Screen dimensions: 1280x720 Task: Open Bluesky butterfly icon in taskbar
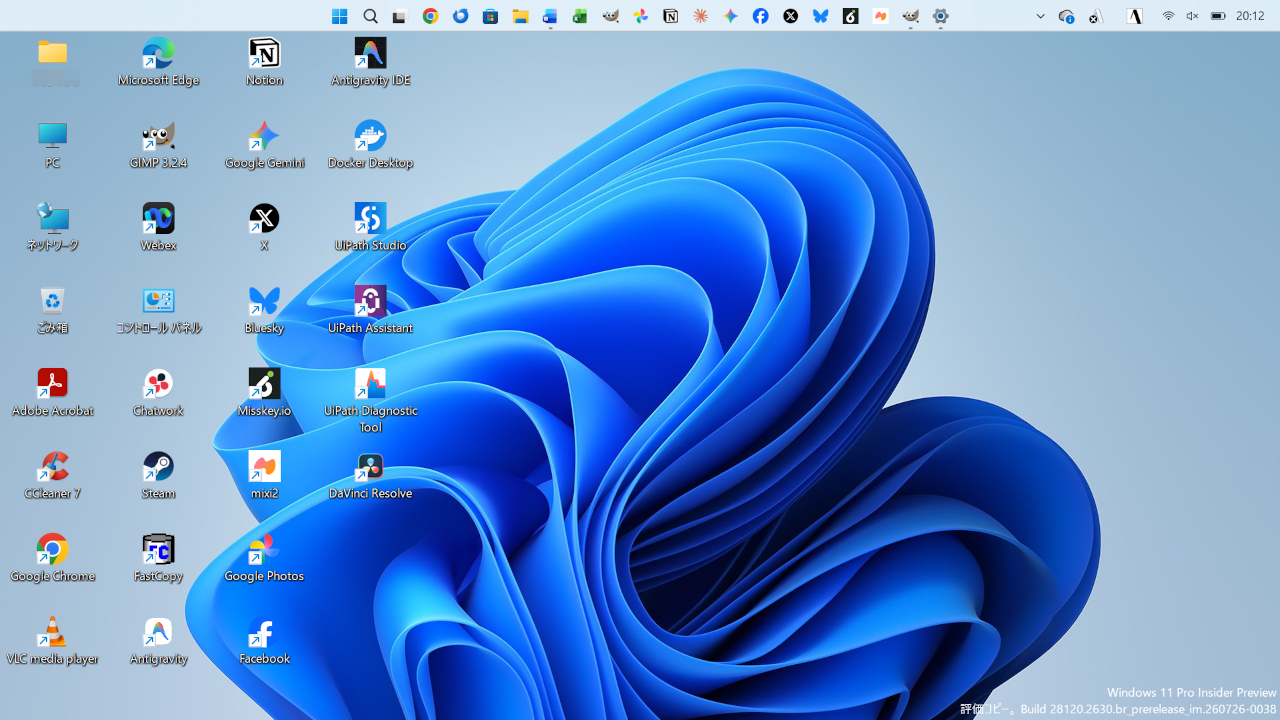[820, 16]
